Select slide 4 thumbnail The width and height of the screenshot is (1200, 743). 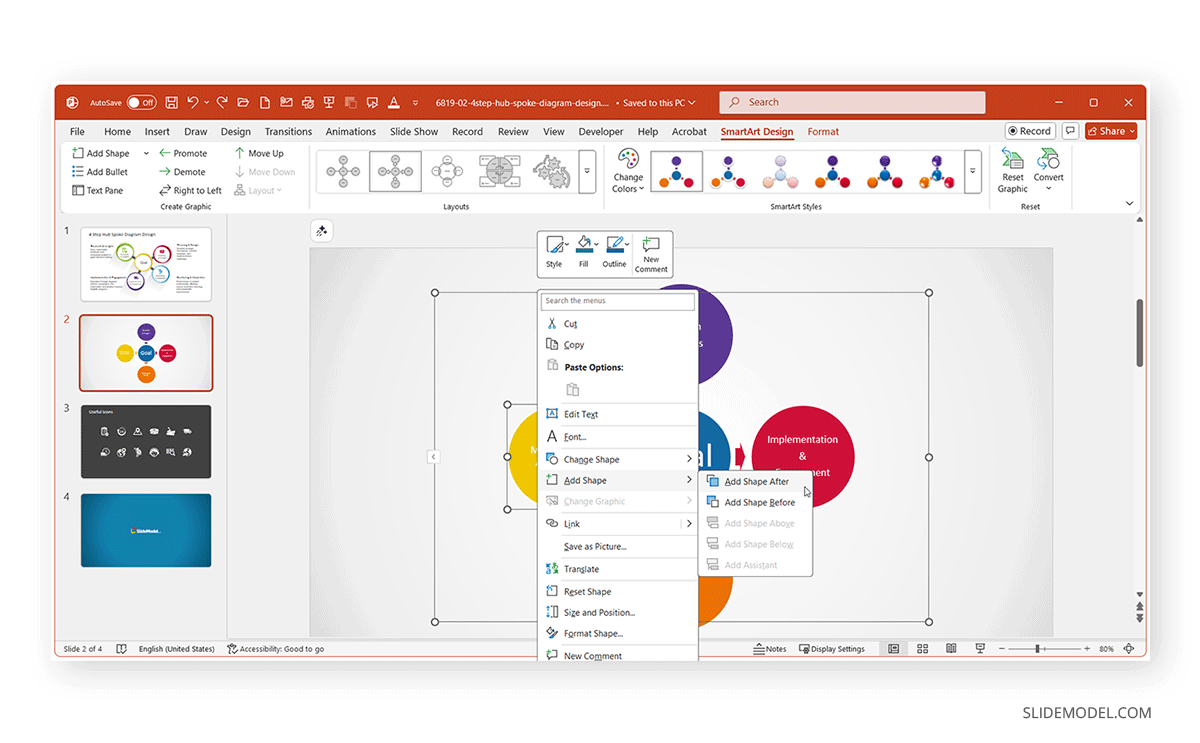pos(146,530)
